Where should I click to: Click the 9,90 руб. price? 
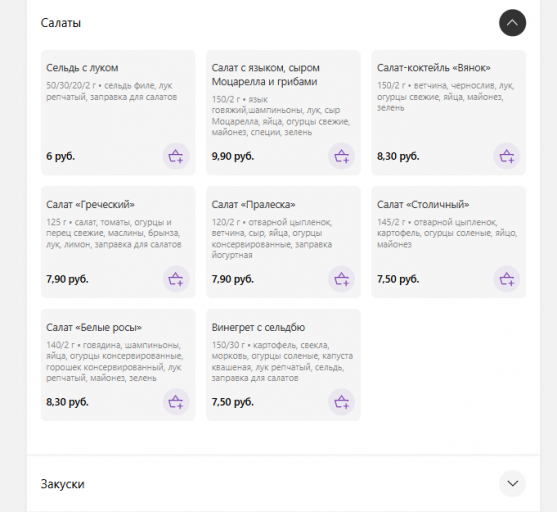[x=233, y=156]
